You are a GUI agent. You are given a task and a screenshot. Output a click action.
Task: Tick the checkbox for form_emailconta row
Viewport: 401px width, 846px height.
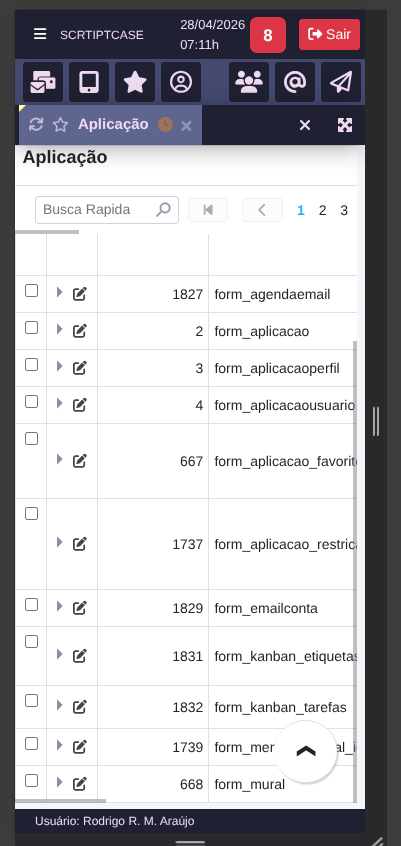pyautogui.click(x=32, y=605)
